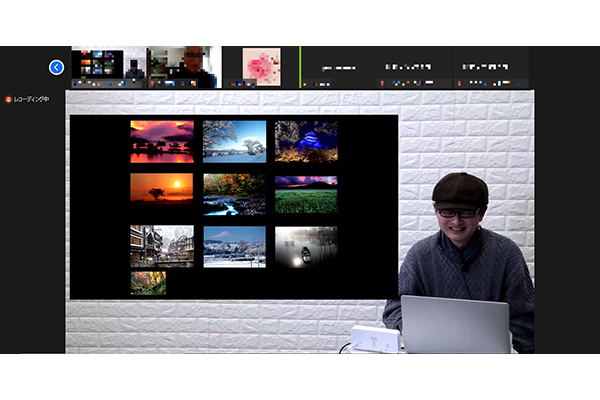Open the snowy trees under blue sky photo
This screenshot has width=600, height=400.
235,141
